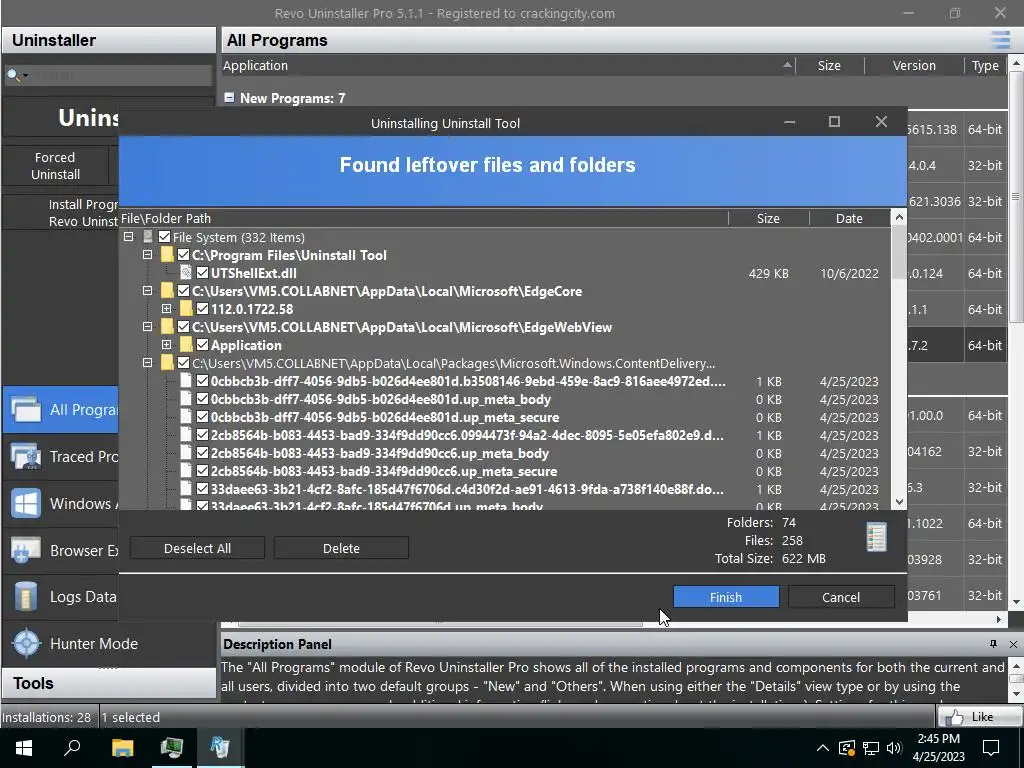1024x768 pixels.
Task: Open the volume control in system tray
Action: [x=894, y=748]
